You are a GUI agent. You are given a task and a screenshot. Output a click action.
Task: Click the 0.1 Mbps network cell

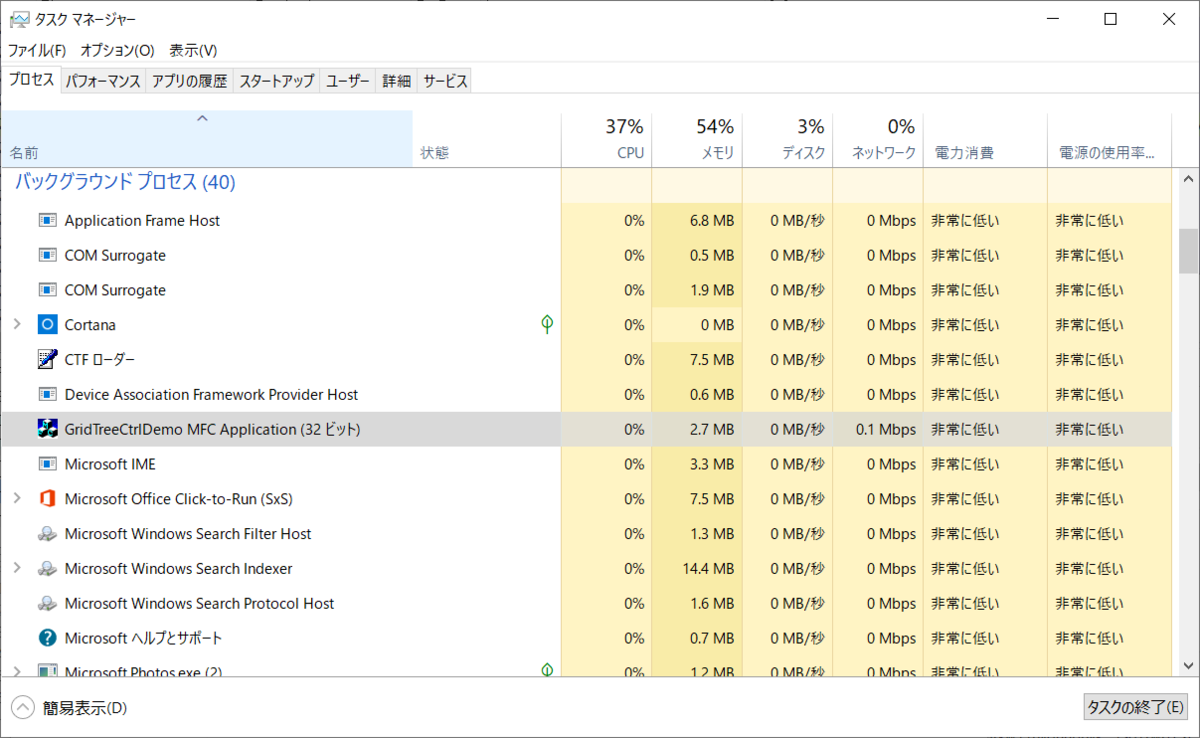click(x=878, y=429)
